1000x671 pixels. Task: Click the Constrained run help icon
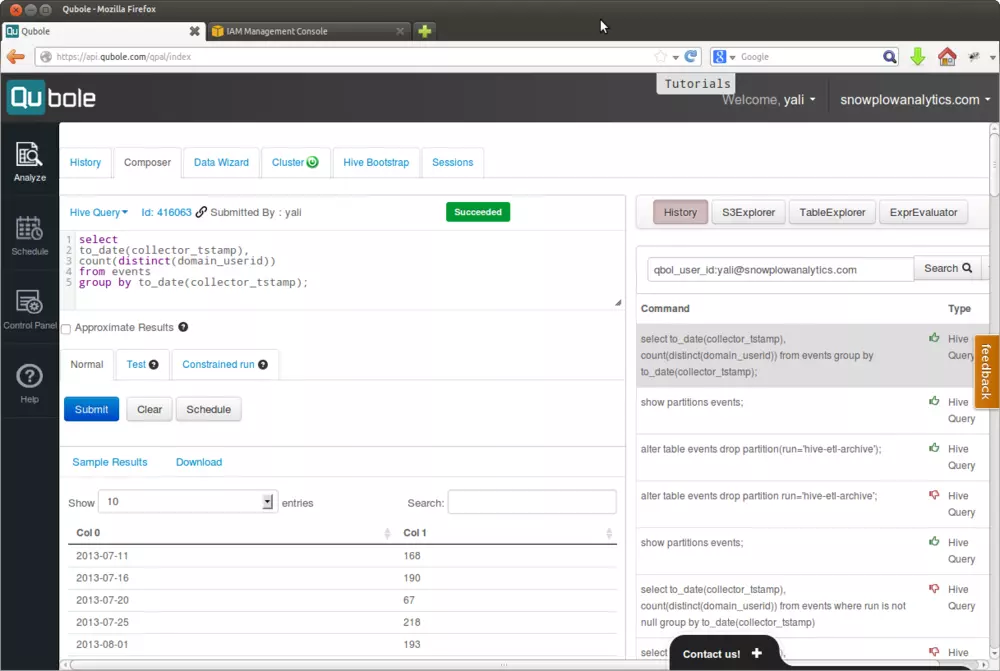pyautogui.click(x=263, y=364)
